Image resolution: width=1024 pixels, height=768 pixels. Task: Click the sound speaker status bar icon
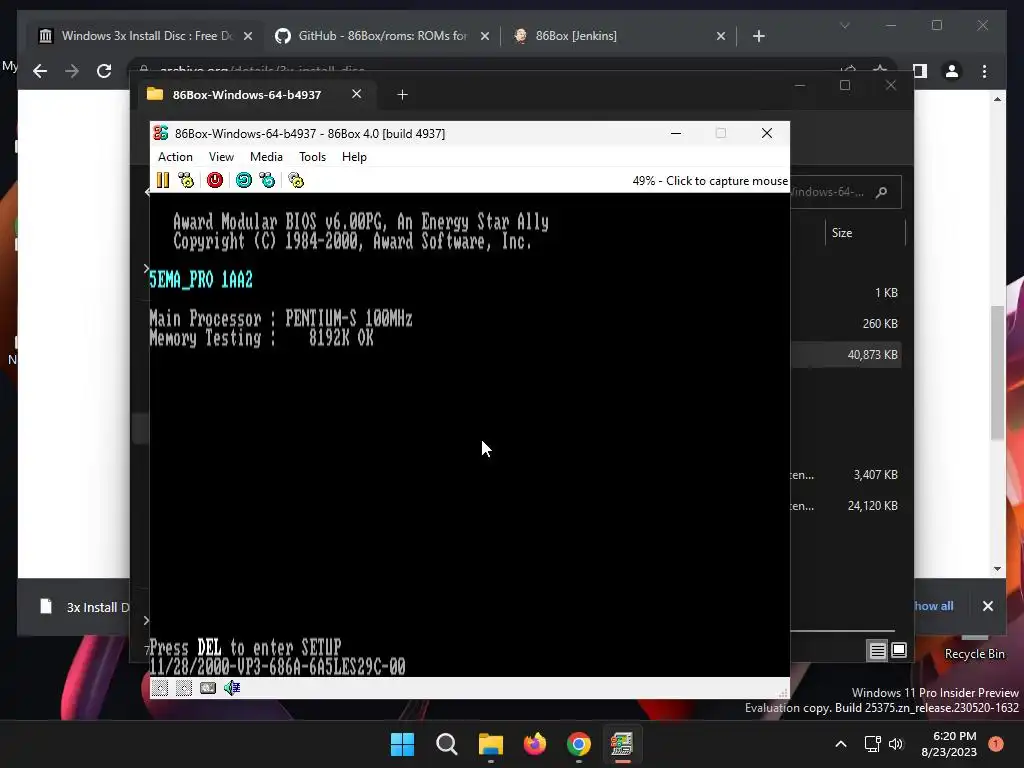point(232,688)
